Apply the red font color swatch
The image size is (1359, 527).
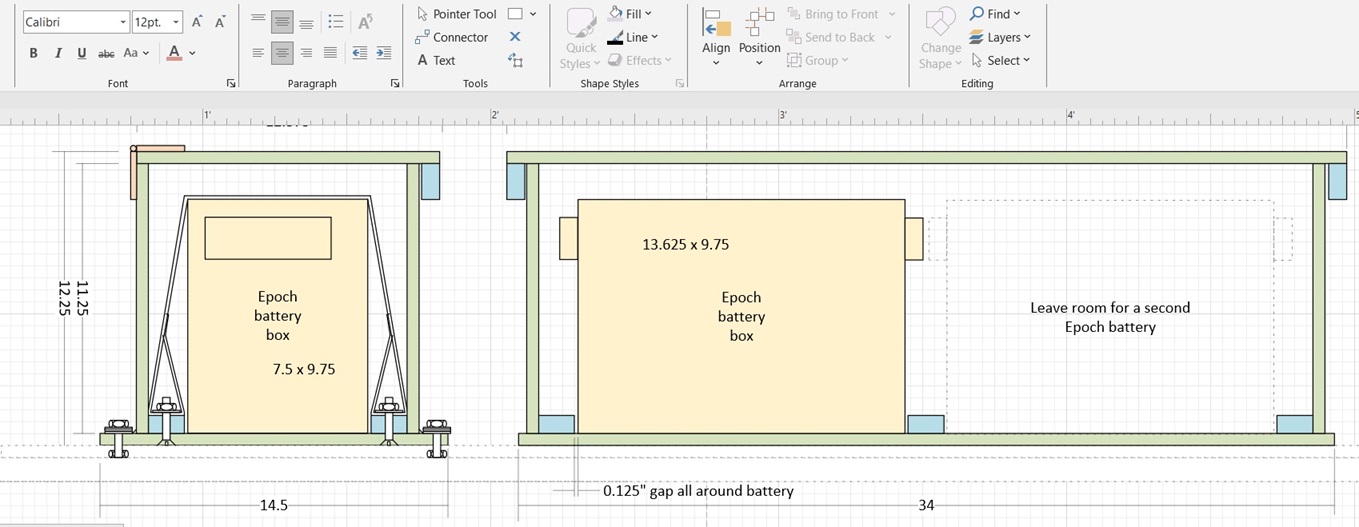(174, 53)
